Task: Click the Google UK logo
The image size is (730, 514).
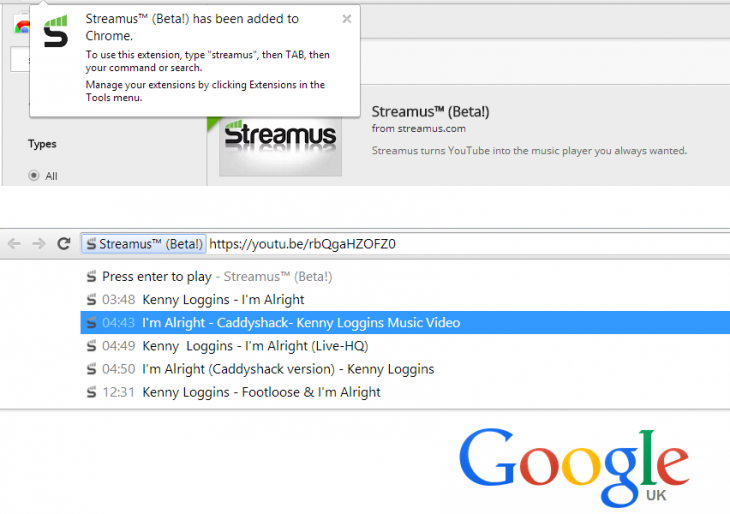Action: point(574,467)
